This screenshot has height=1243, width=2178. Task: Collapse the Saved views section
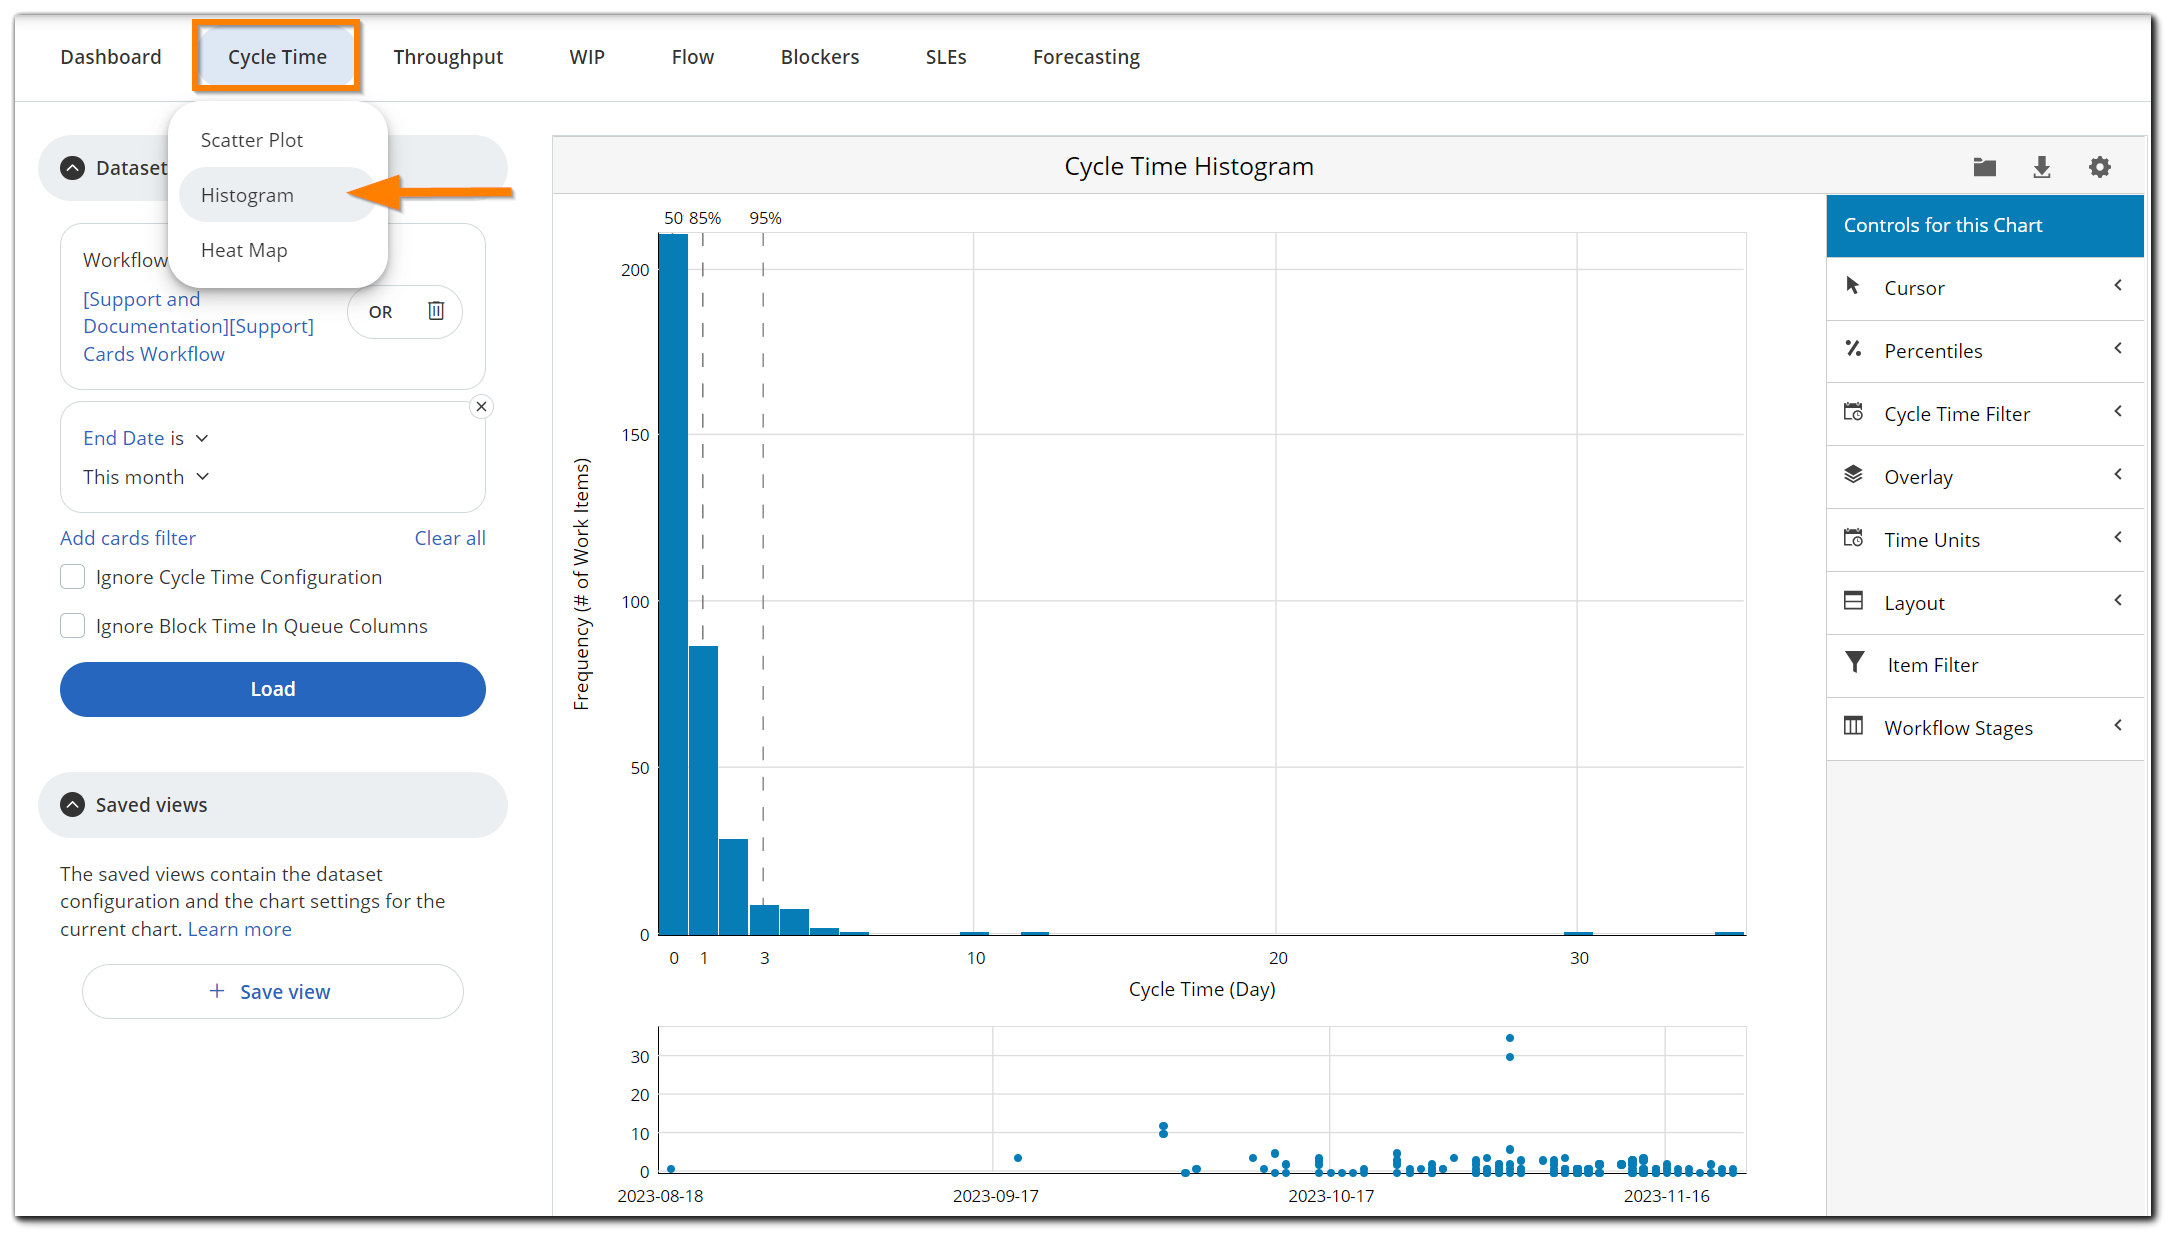point(71,804)
